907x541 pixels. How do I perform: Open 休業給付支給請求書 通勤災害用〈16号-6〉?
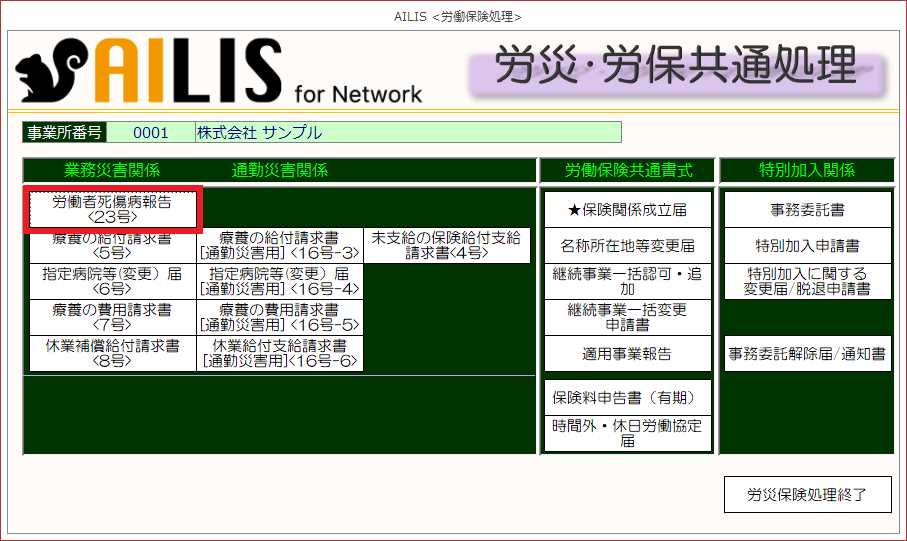pos(279,353)
